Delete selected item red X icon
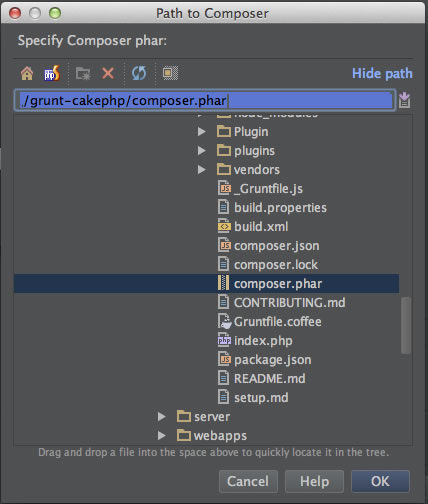Image resolution: width=428 pixels, height=504 pixels. pyautogui.click(x=108, y=73)
